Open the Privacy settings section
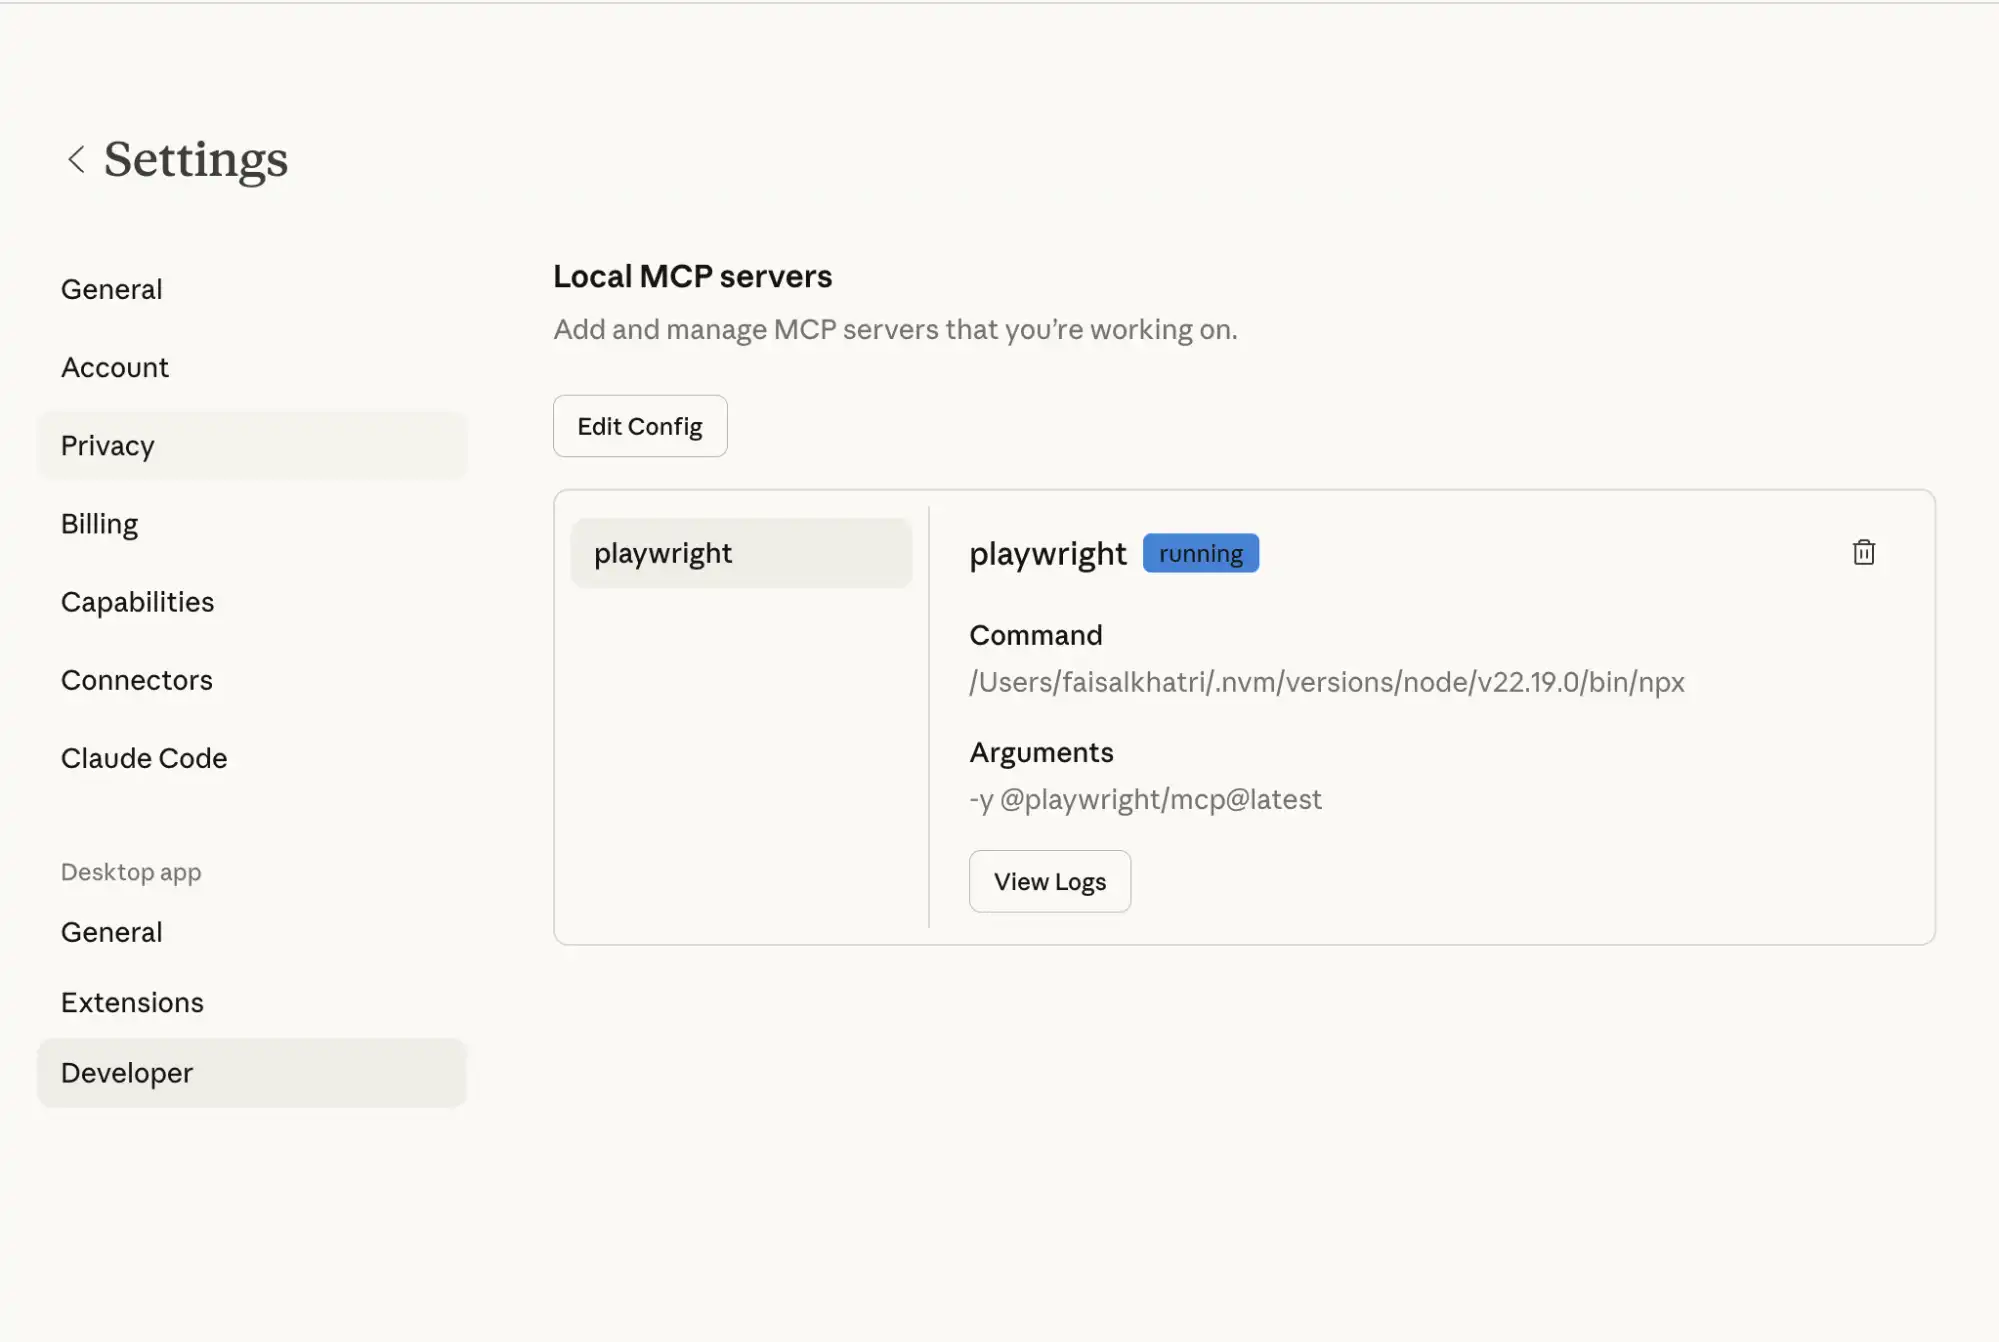 107,445
